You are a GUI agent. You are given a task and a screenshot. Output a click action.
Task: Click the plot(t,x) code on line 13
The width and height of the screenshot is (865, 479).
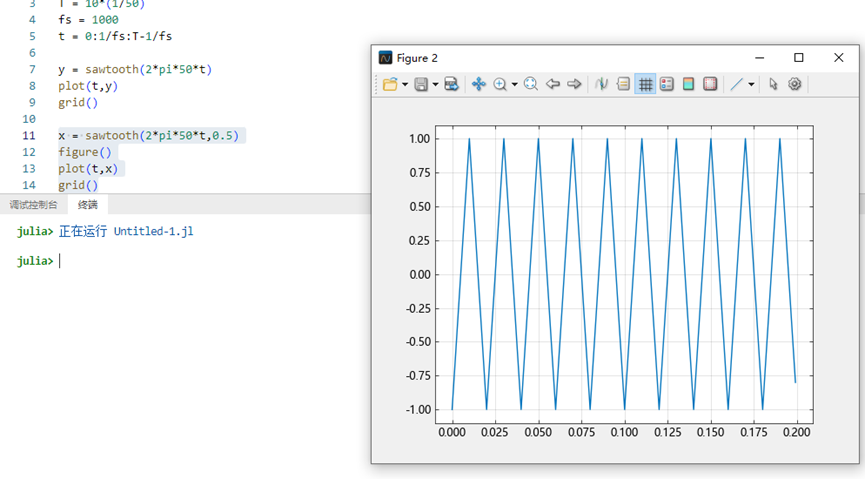click(x=88, y=169)
